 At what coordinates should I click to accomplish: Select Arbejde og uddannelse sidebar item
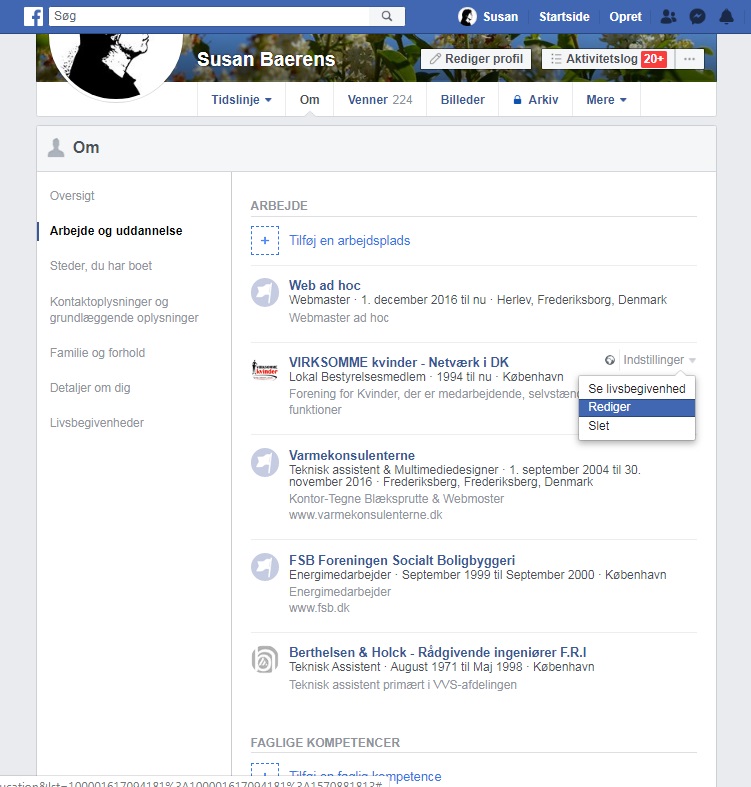point(116,231)
